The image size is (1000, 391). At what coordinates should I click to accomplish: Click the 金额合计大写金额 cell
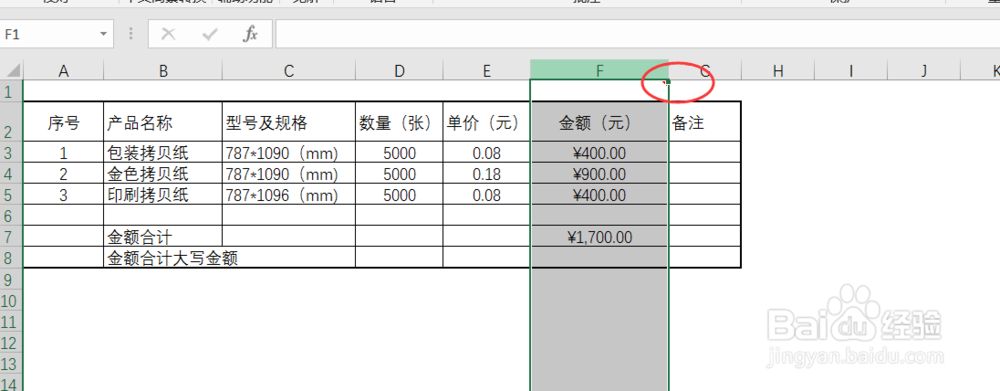click(x=230, y=258)
